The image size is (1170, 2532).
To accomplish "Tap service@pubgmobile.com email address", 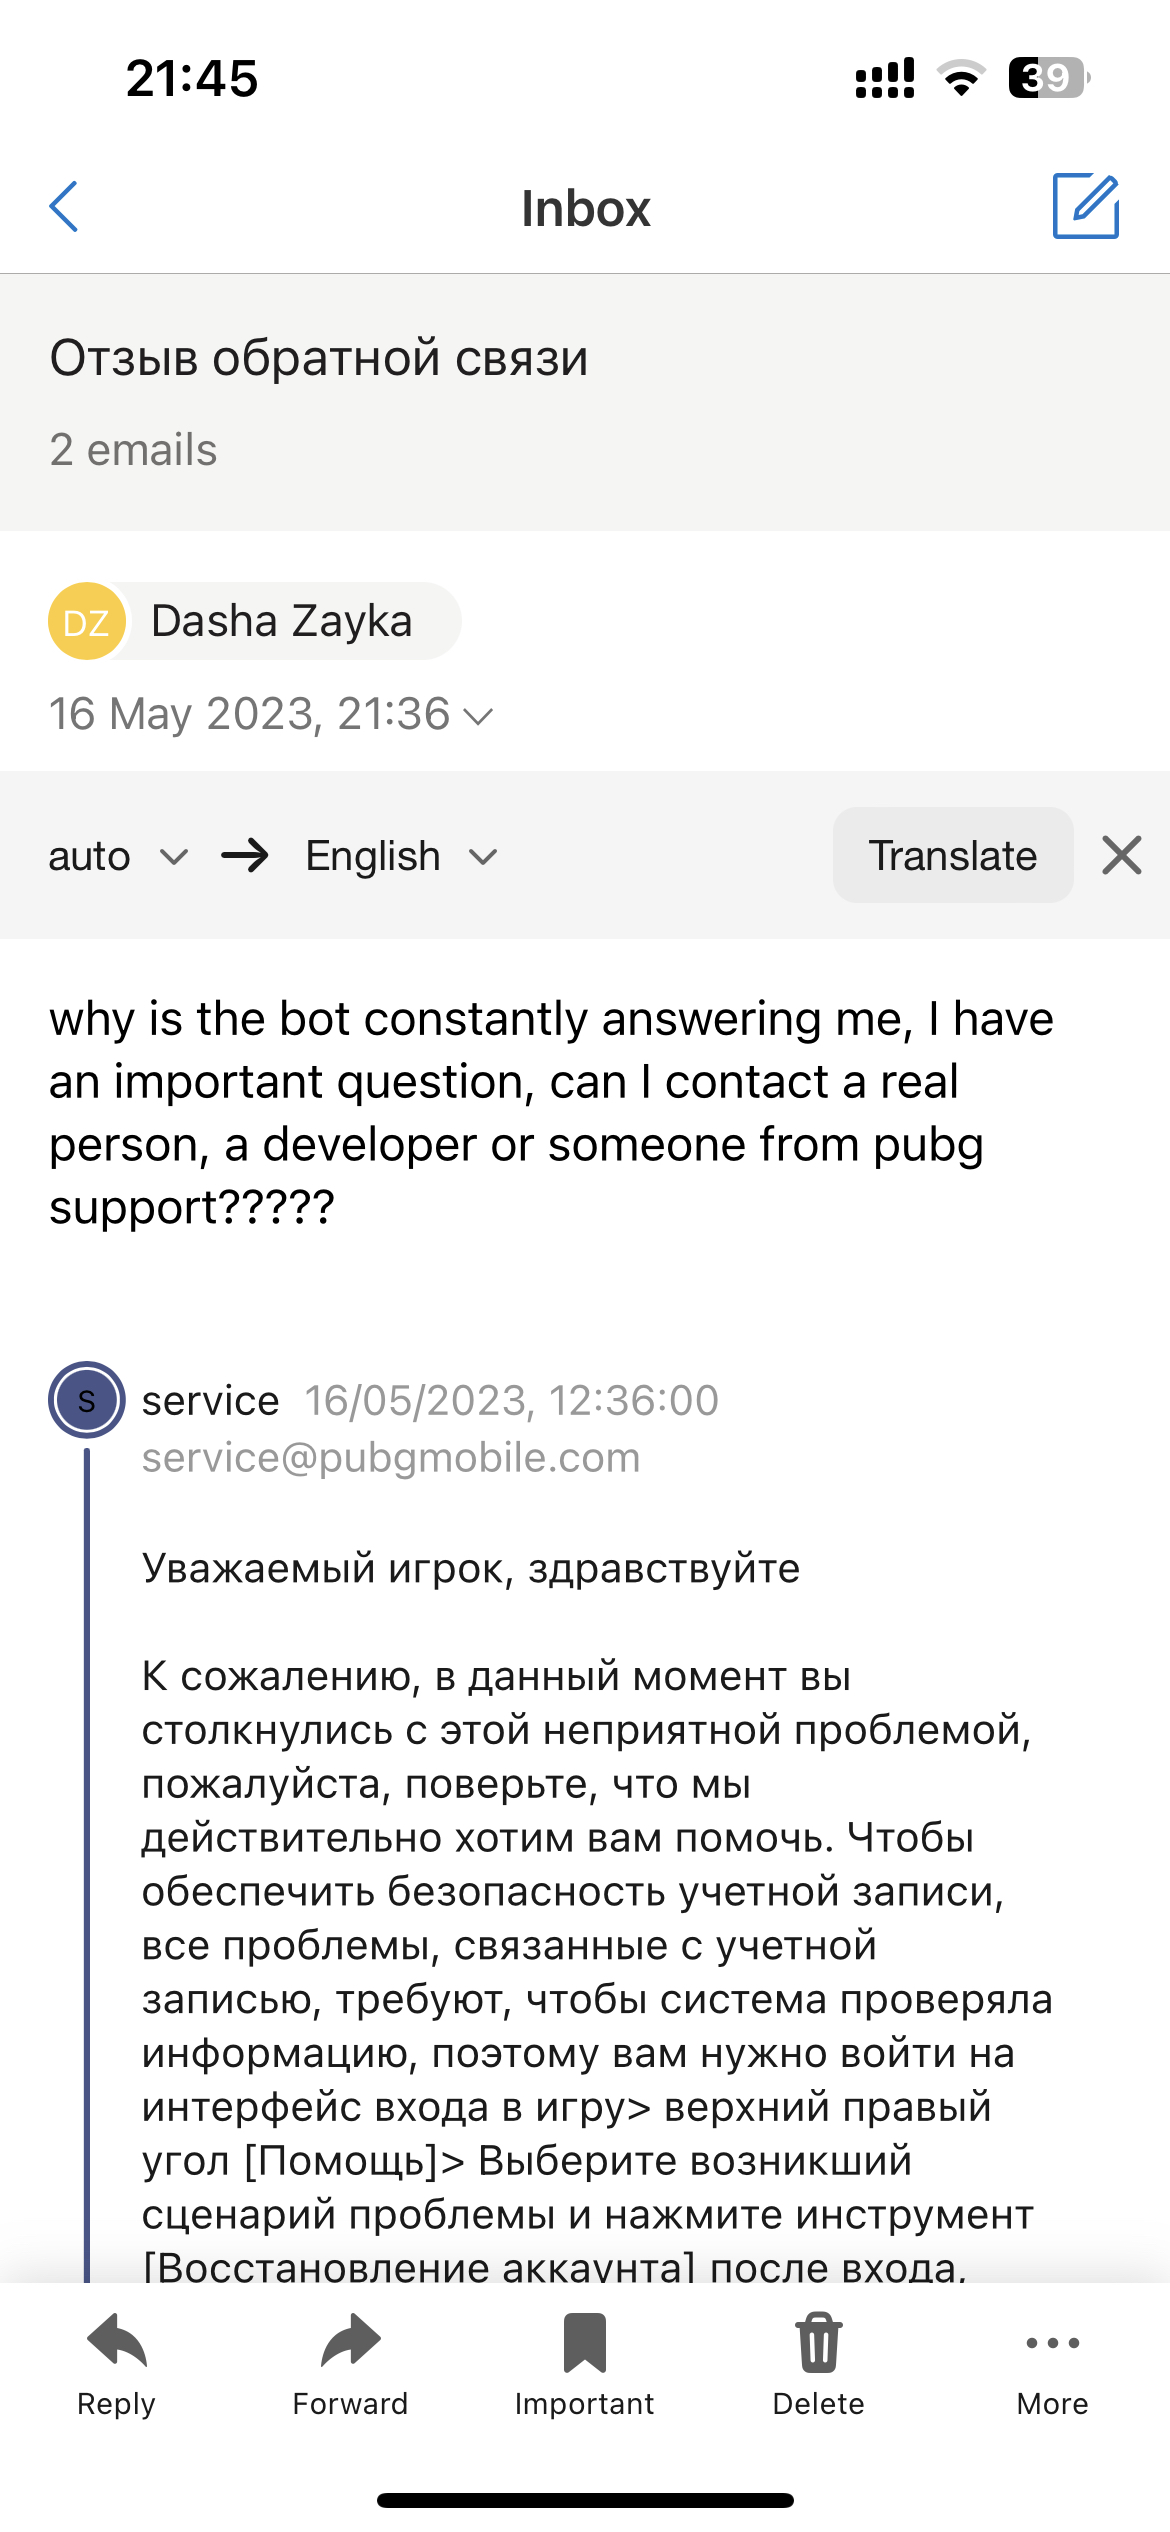I will [x=390, y=1458].
